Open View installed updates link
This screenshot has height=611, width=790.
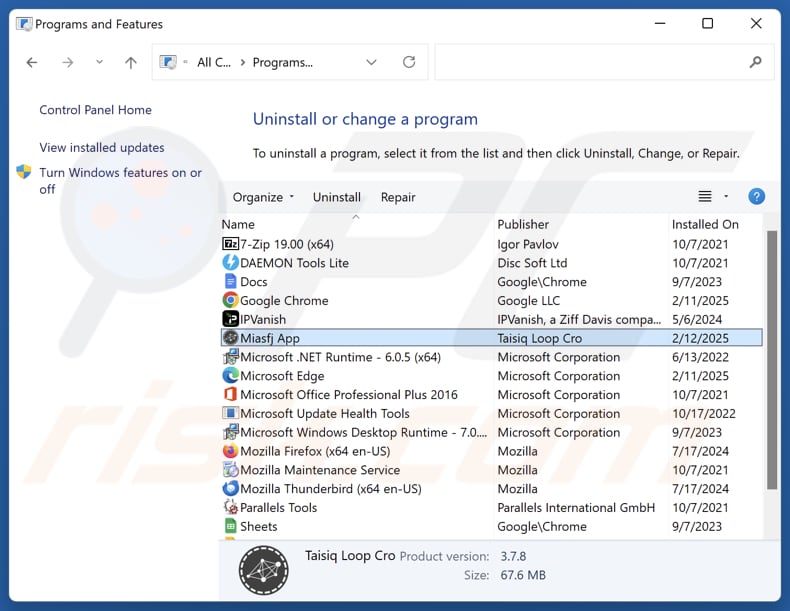[102, 147]
